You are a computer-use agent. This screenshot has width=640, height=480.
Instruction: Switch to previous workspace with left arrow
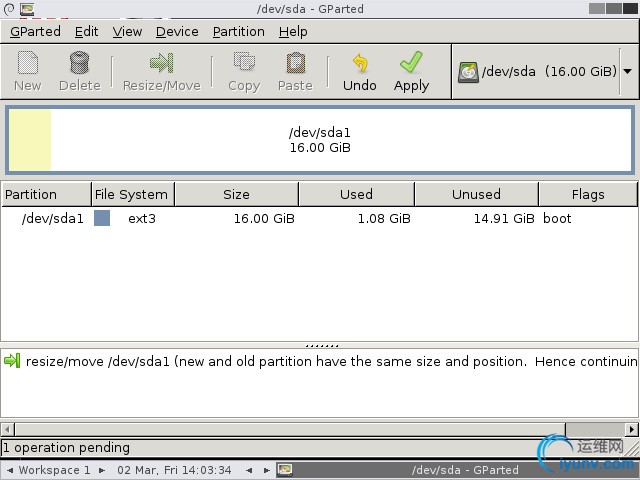click(10, 470)
